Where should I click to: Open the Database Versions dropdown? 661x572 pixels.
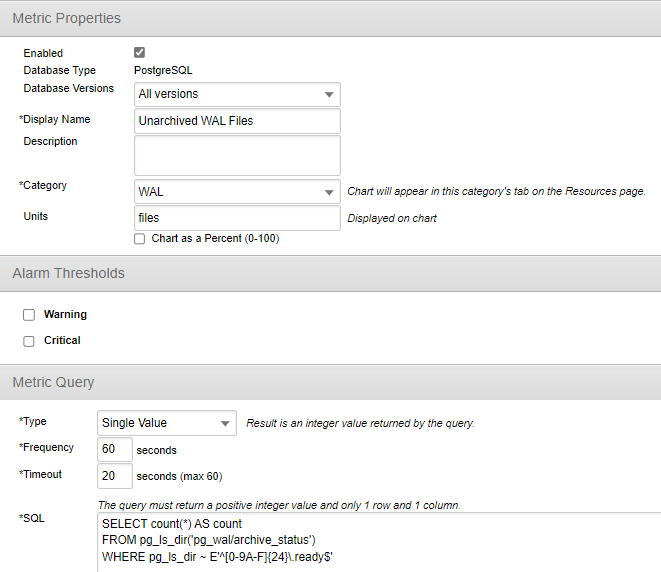point(237,94)
